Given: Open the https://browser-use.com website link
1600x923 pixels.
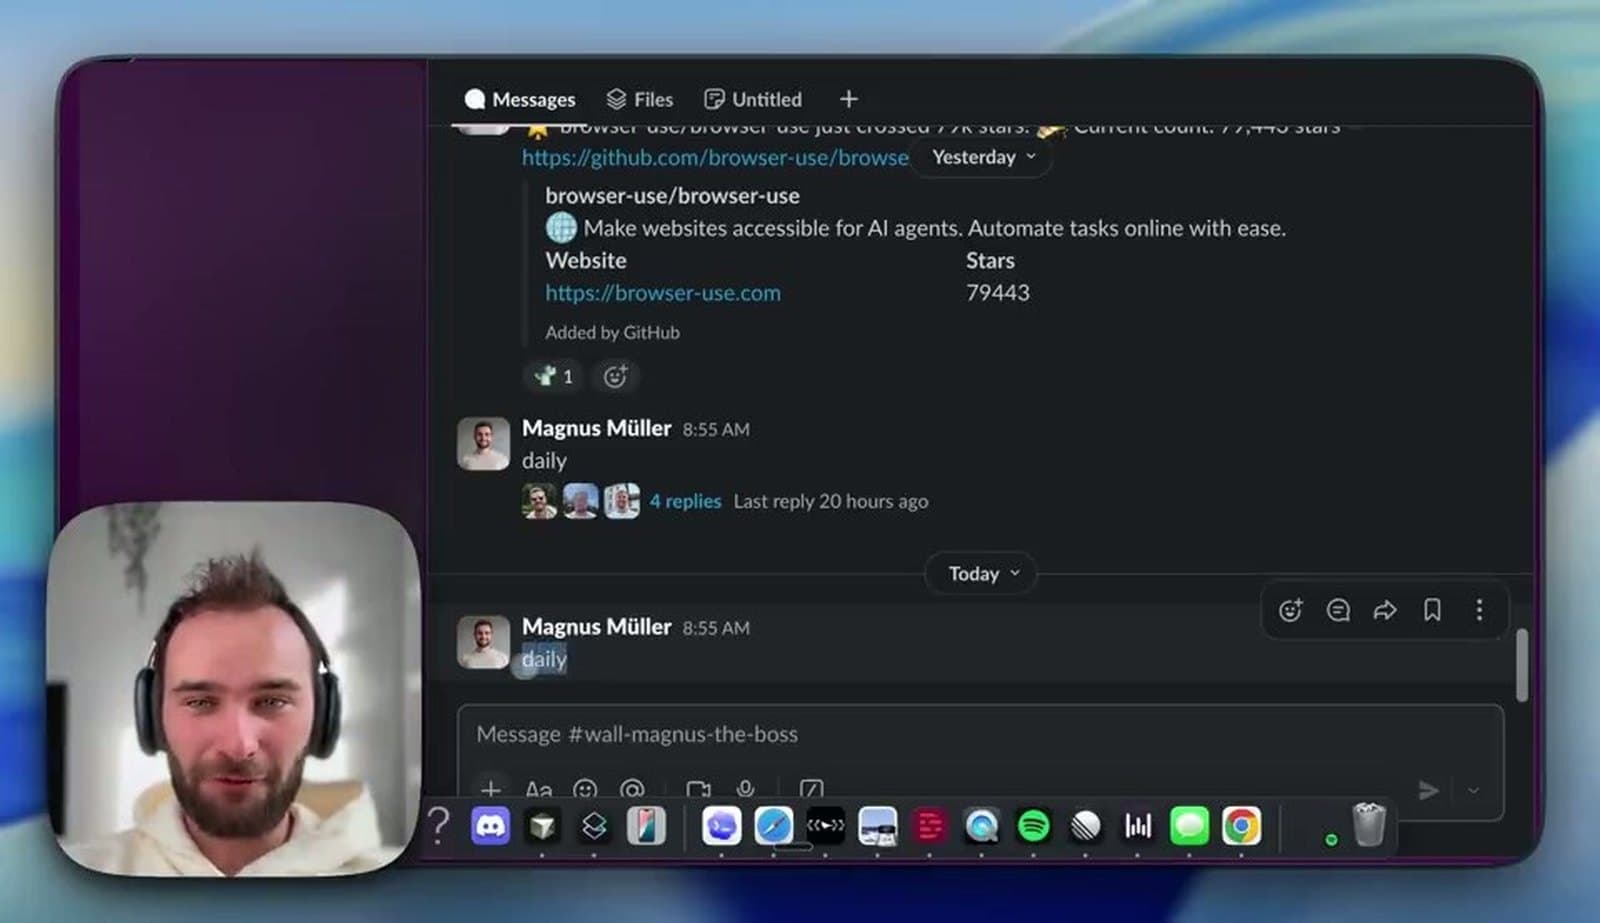Looking at the screenshot, I should (x=663, y=293).
